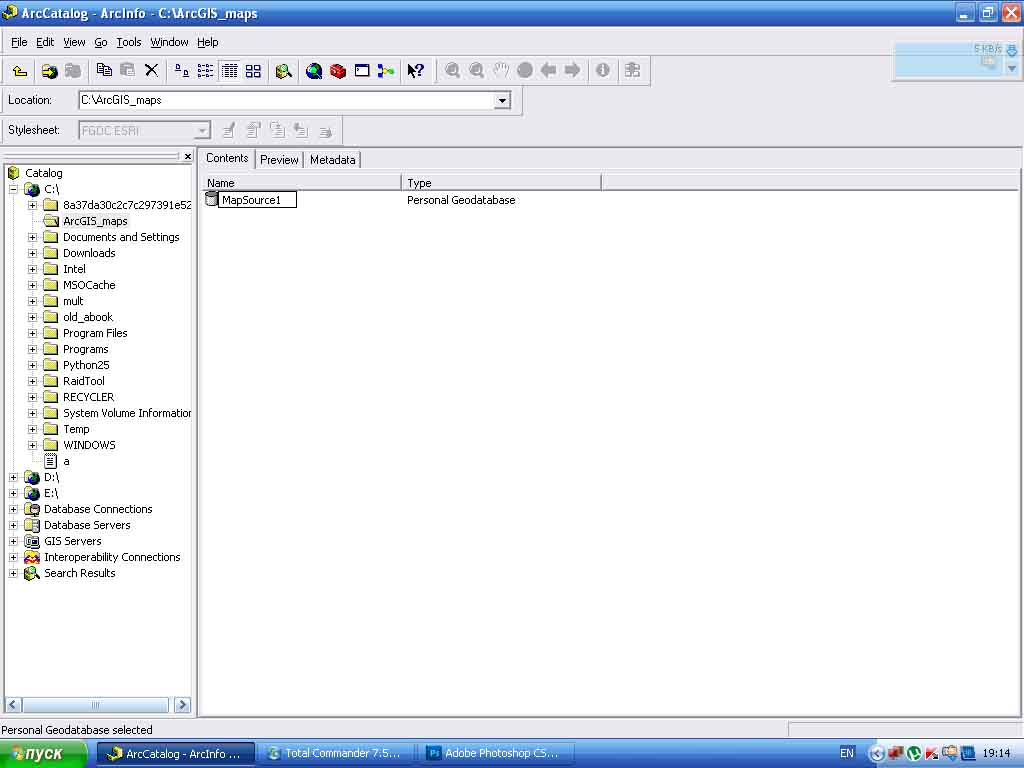1024x768 pixels.
Task: Expand the WINDOWS folder node
Action: tap(32, 445)
